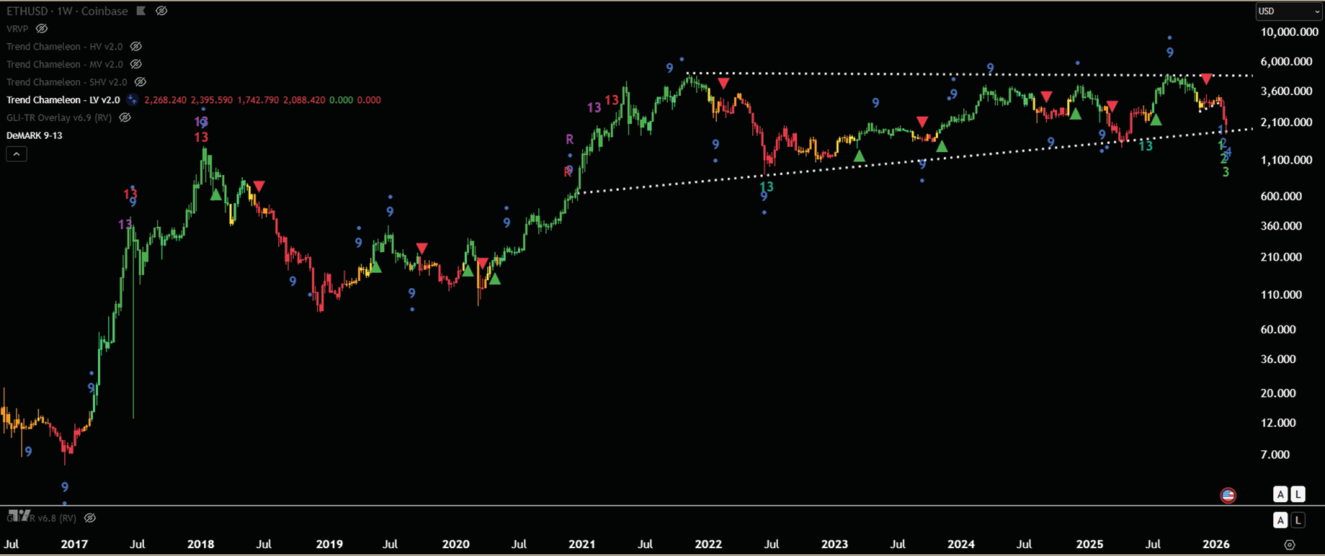Toggle eye icon in the bottom indicator pane
The height and width of the screenshot is (556, 1325).
tap(90, 518)
